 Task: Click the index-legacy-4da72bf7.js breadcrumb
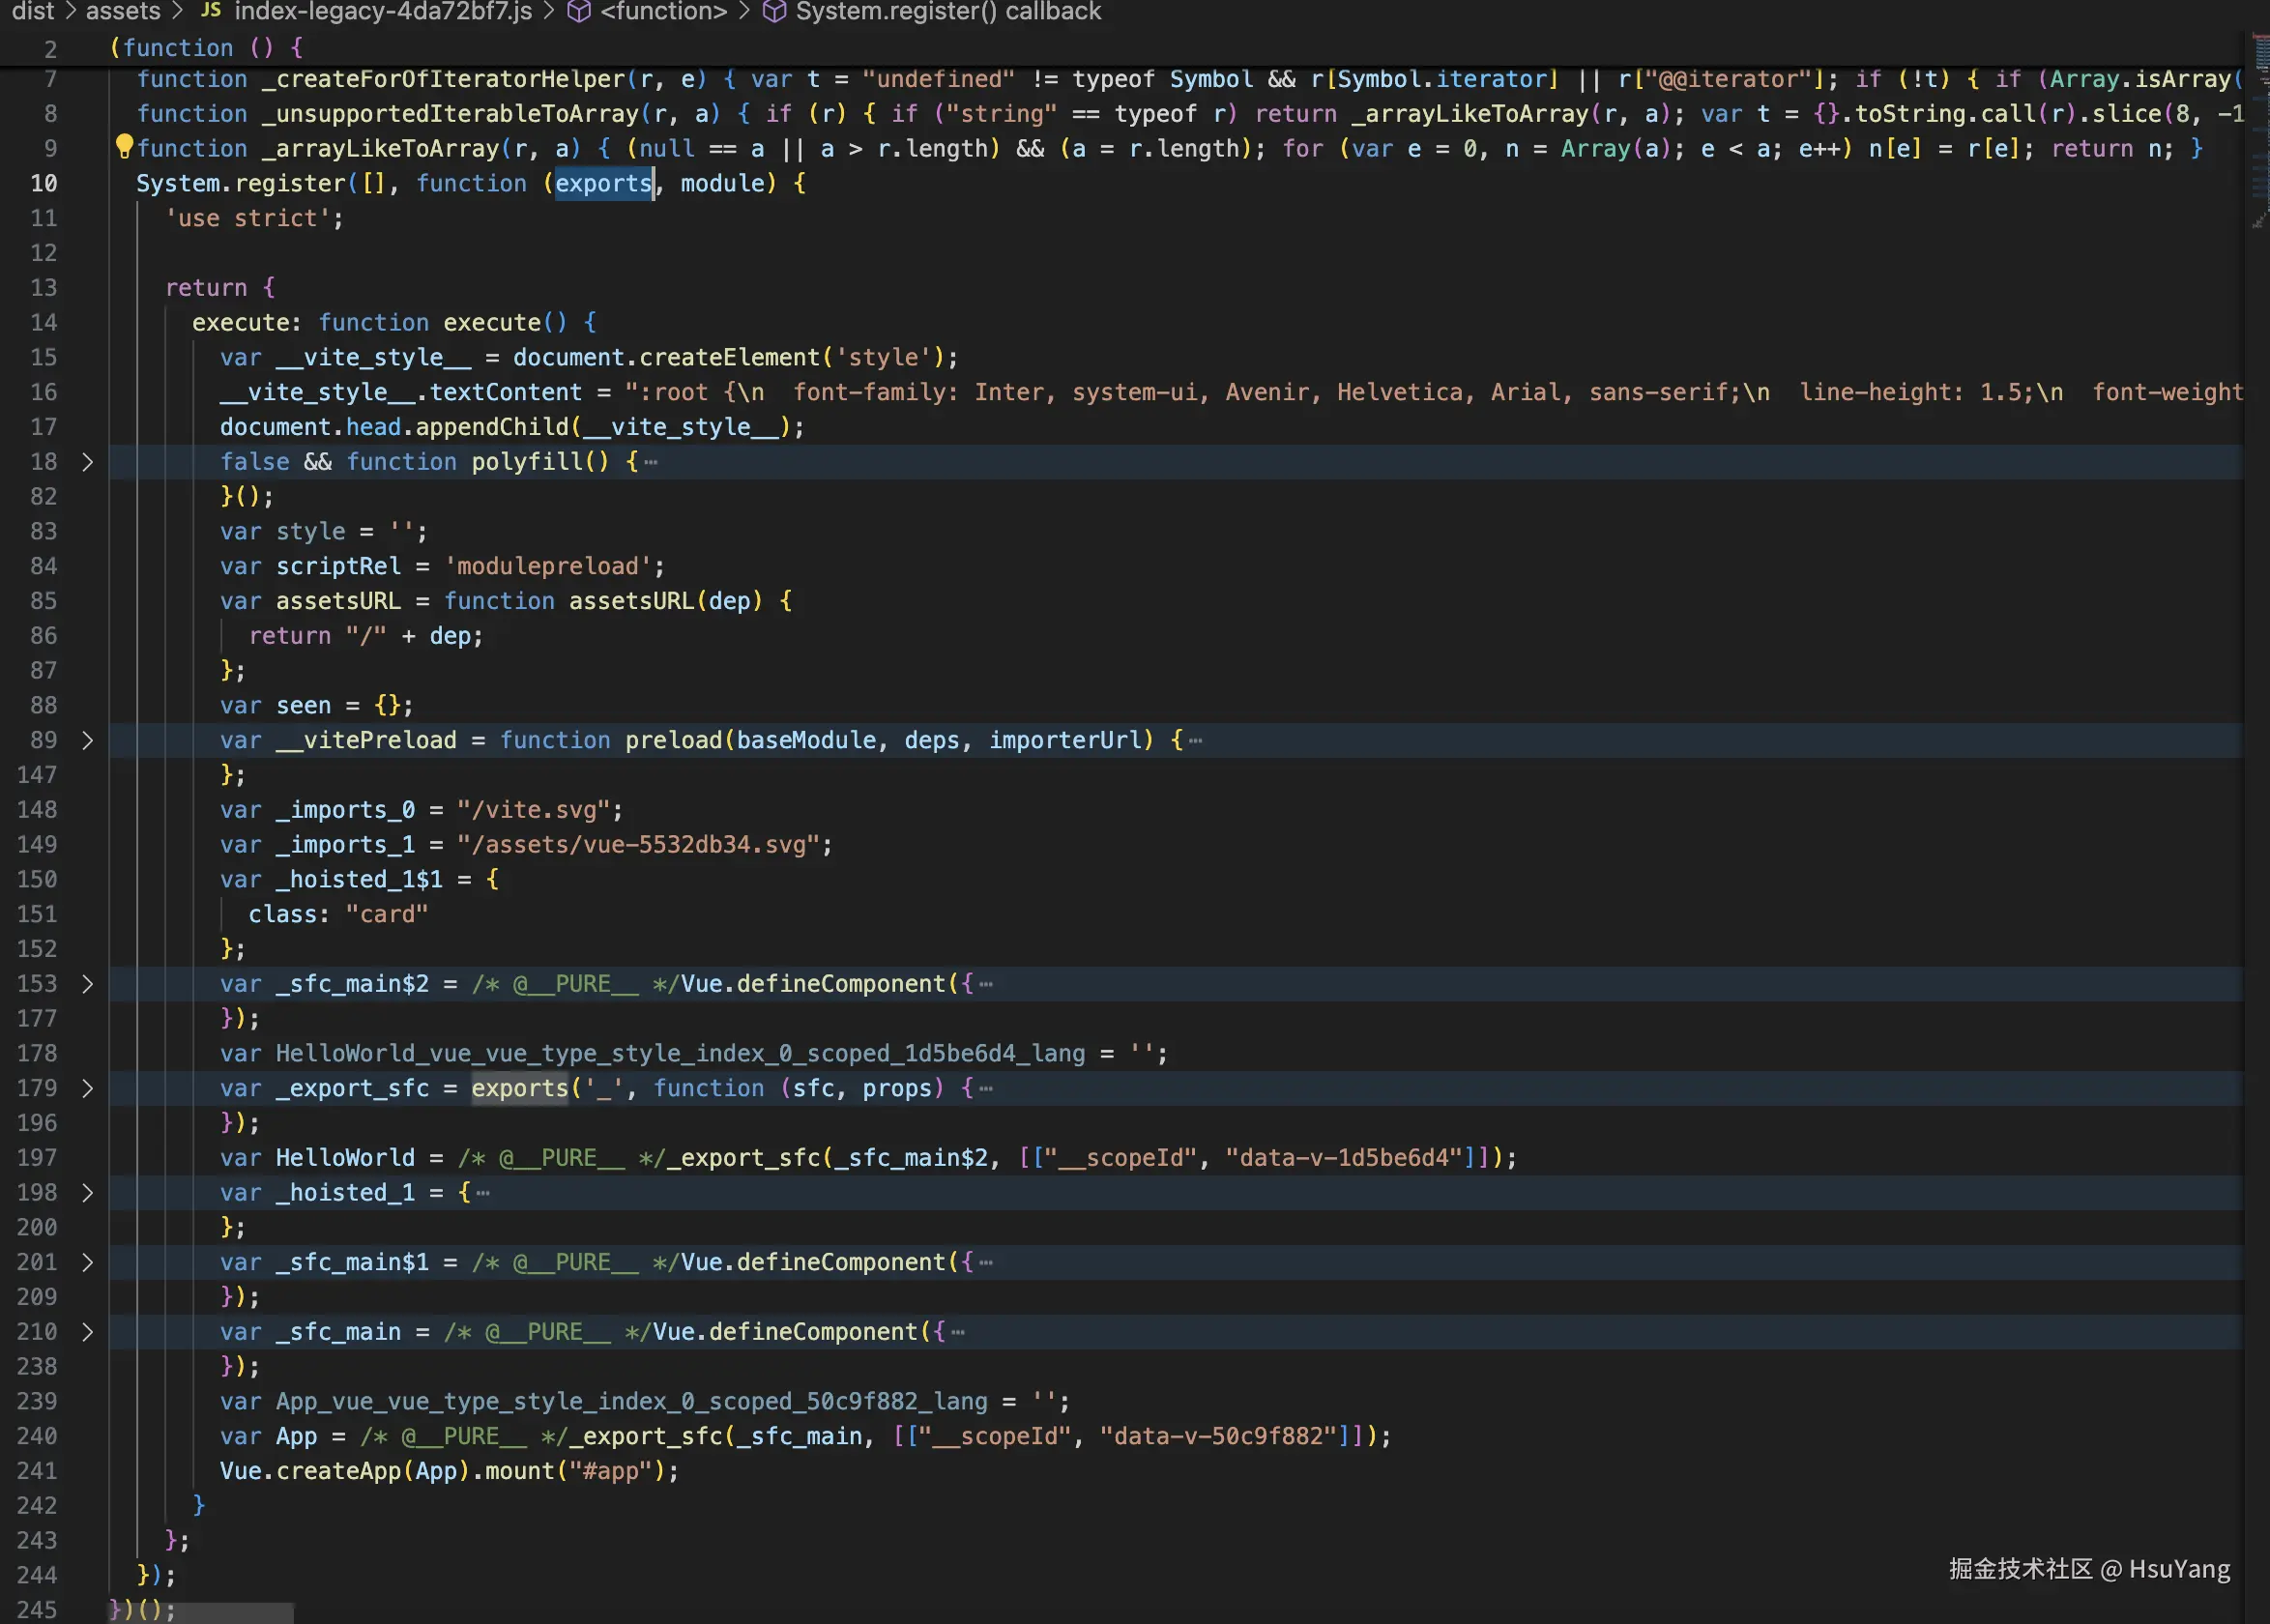tap(383, 11)
